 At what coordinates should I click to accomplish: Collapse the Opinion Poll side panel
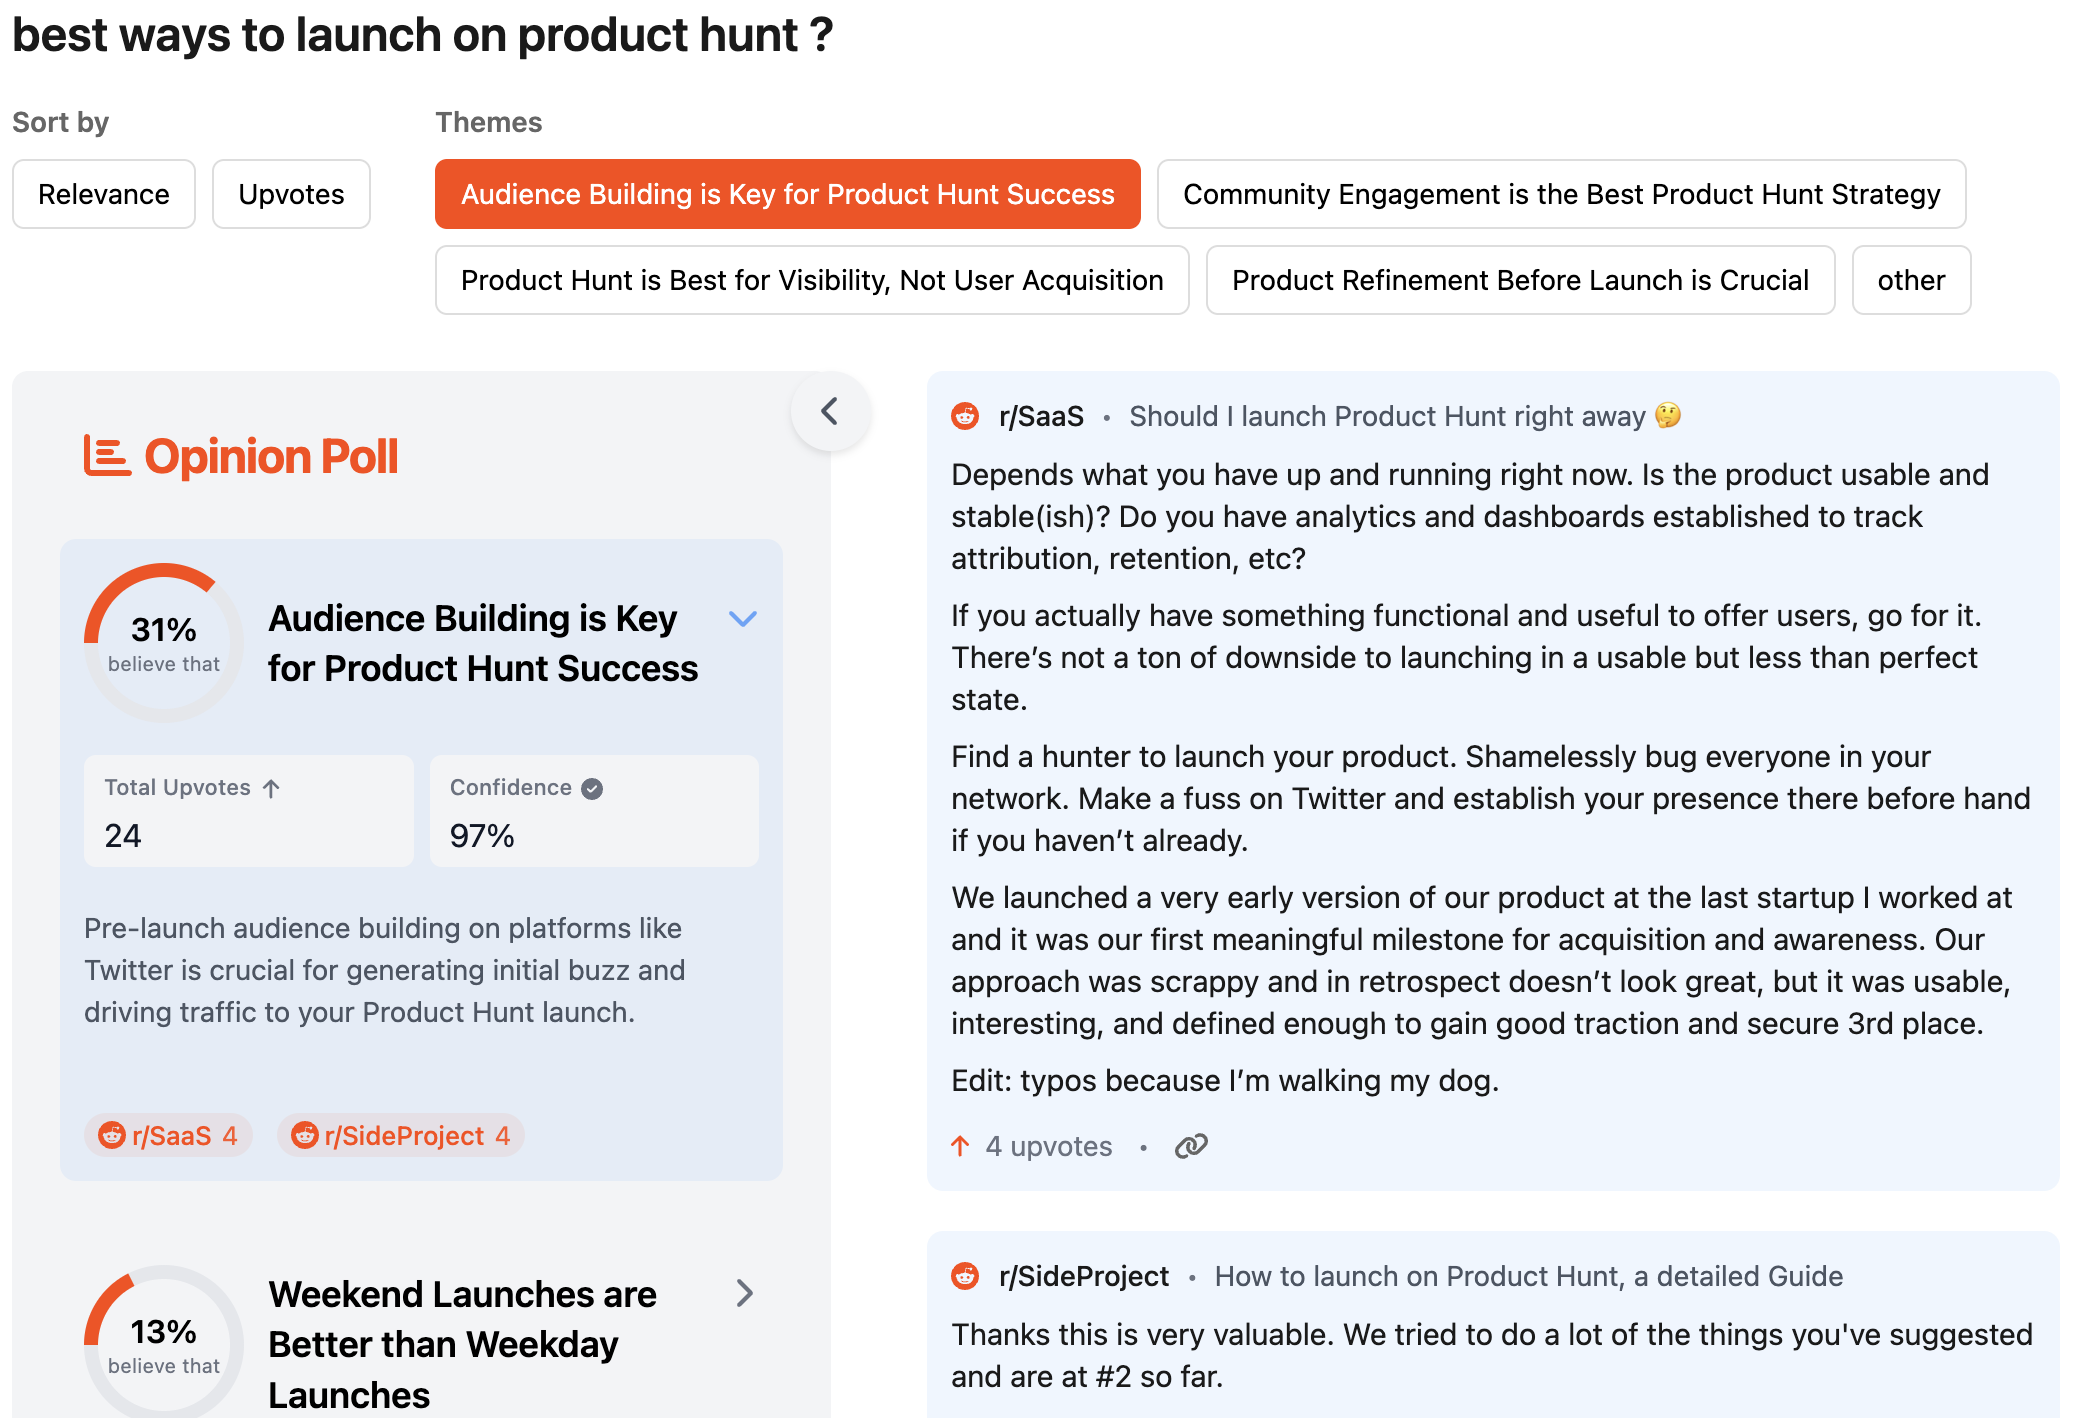click(830, 411)
